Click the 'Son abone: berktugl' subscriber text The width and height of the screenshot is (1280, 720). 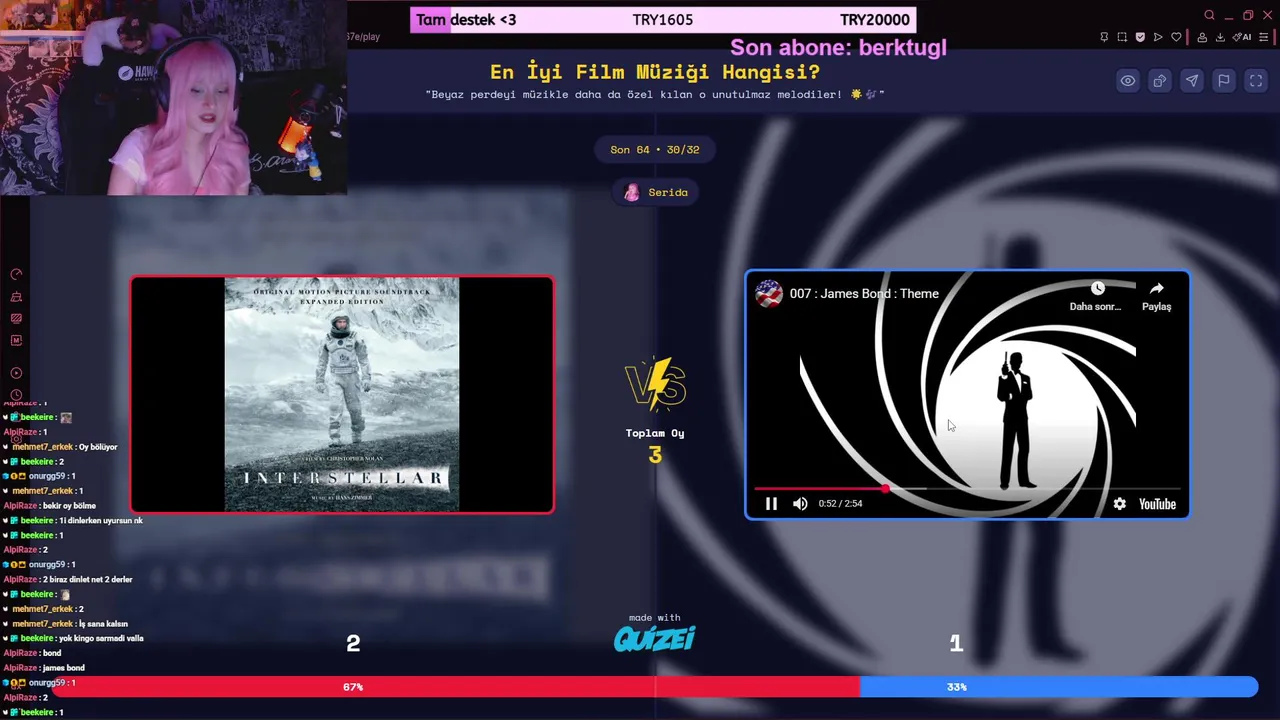pos(838,47)
